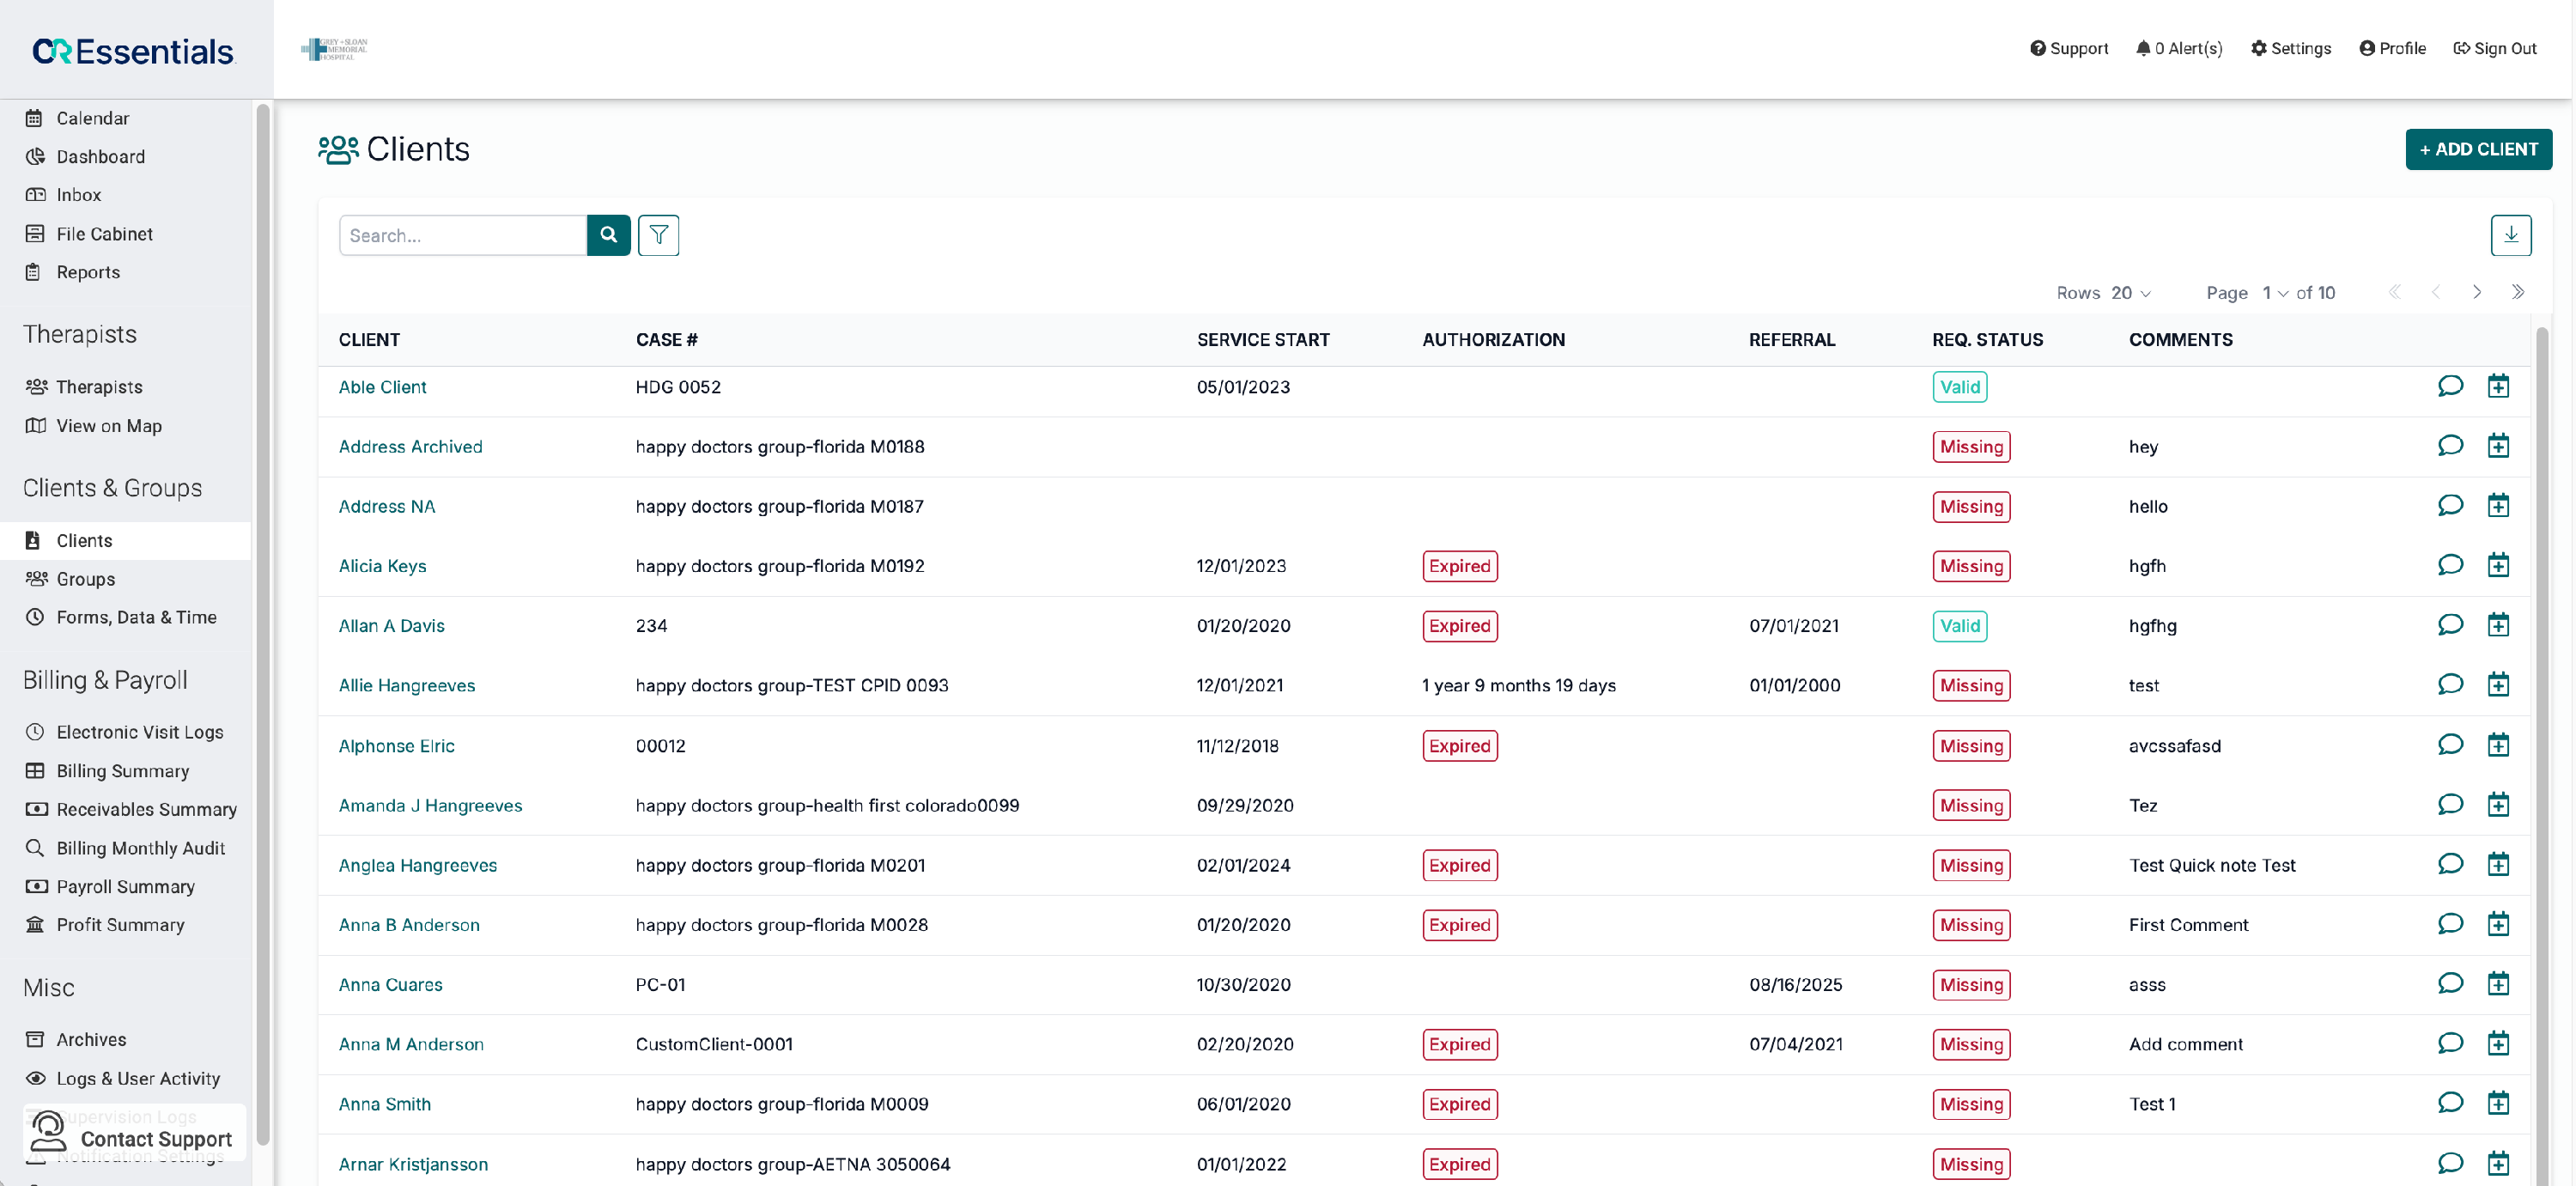
Task: Open the filter funnel options
Action: (x=659, y=235)
